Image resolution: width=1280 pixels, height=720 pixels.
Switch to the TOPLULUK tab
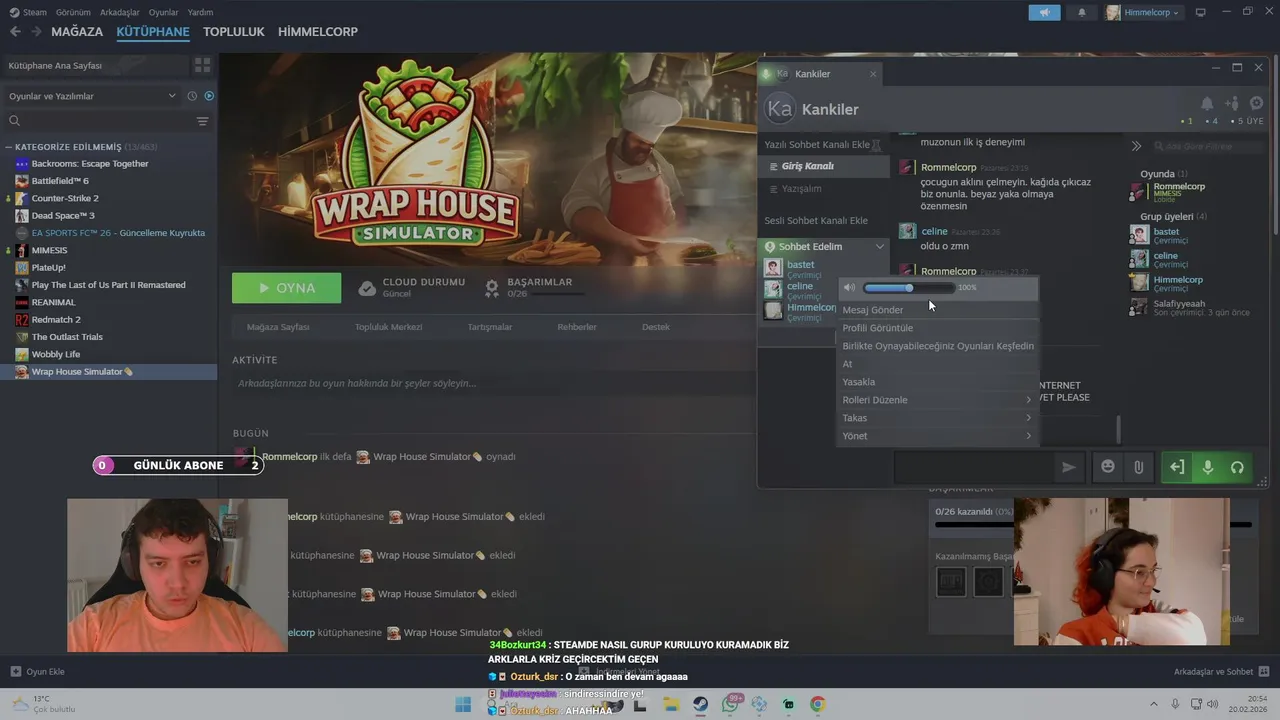click(x=234, y=32)
